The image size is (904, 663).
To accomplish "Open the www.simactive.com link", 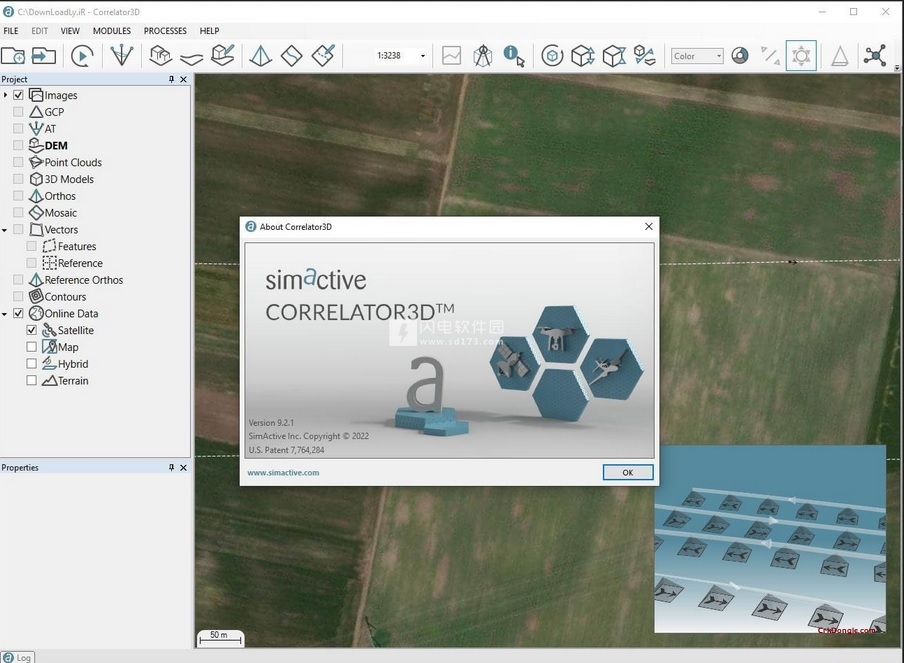I will tap(283, 472).
